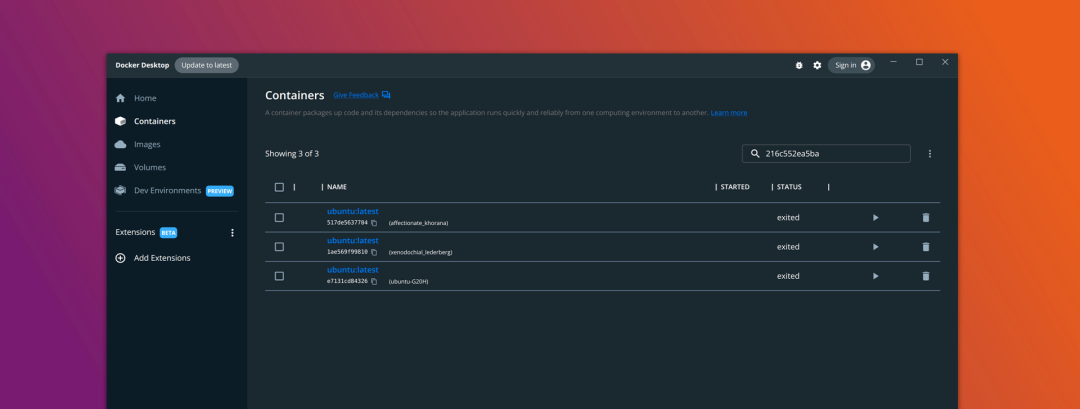Image resolution: width=1080 pixels, height=409 pixels.
Task: Open the troubleshoot bug icon
Action: coord(799,65)
